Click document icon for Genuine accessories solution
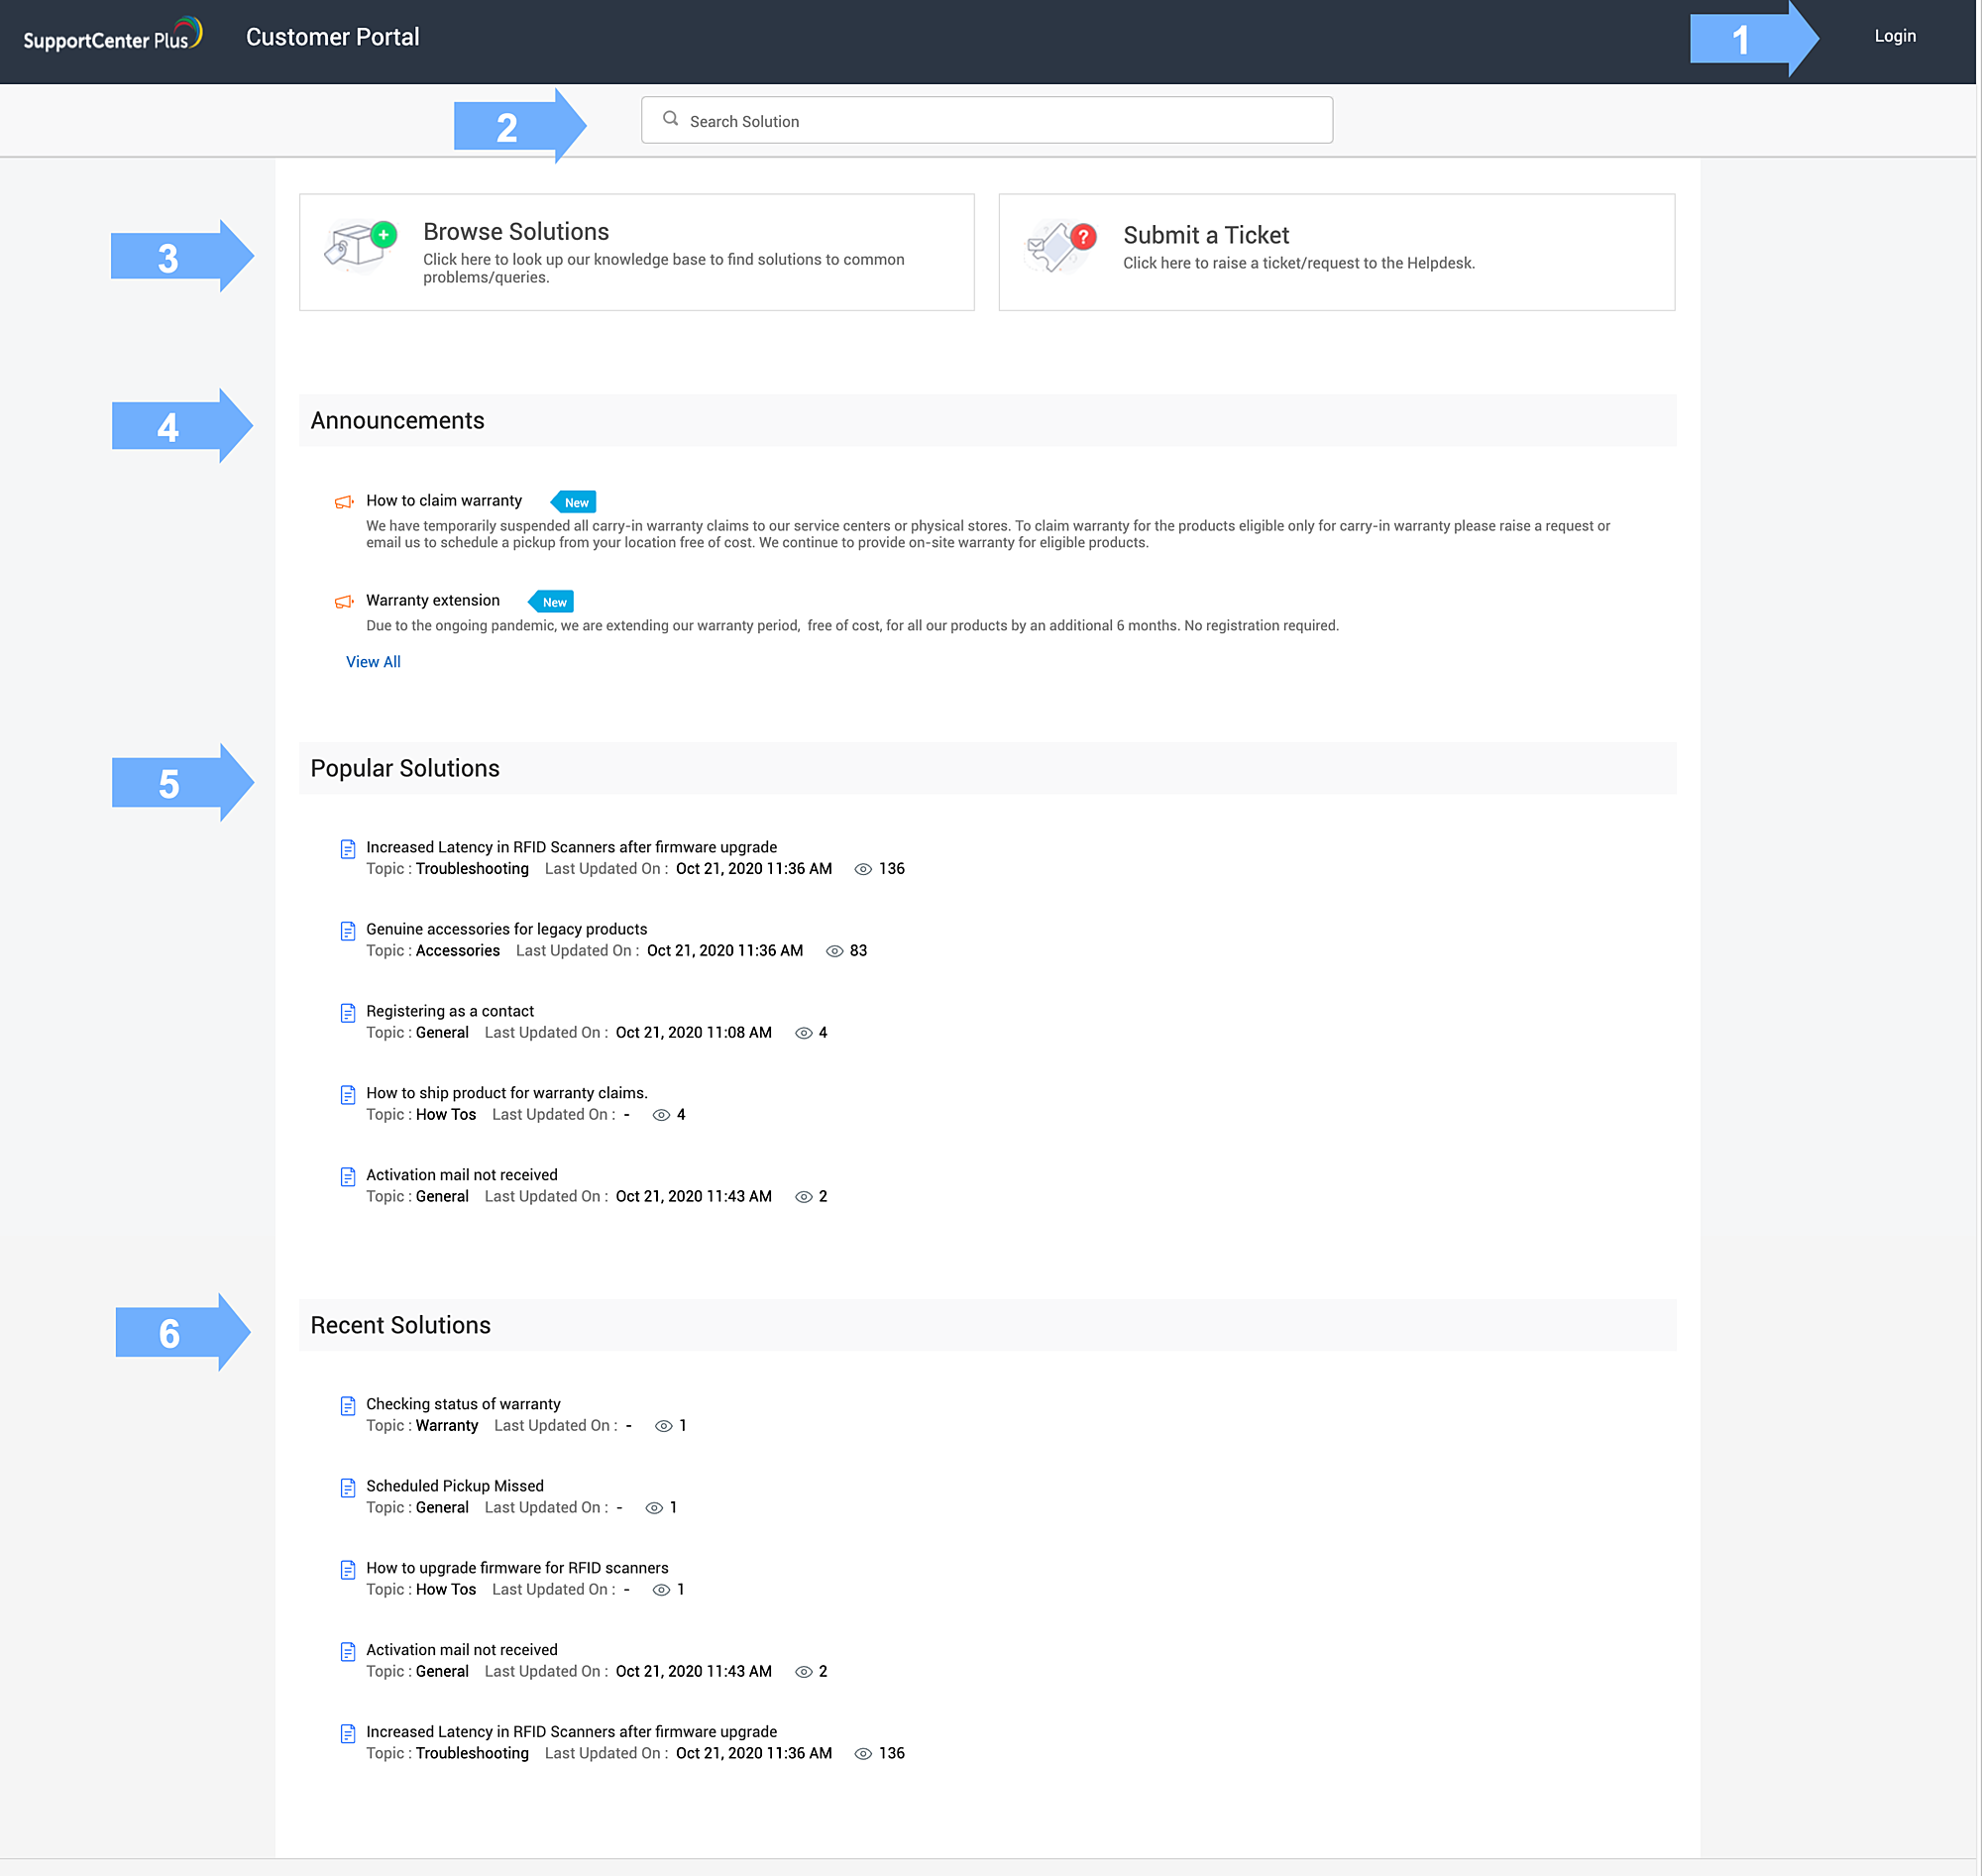Screen dimensions: 1982x1876 click(348, 931)
